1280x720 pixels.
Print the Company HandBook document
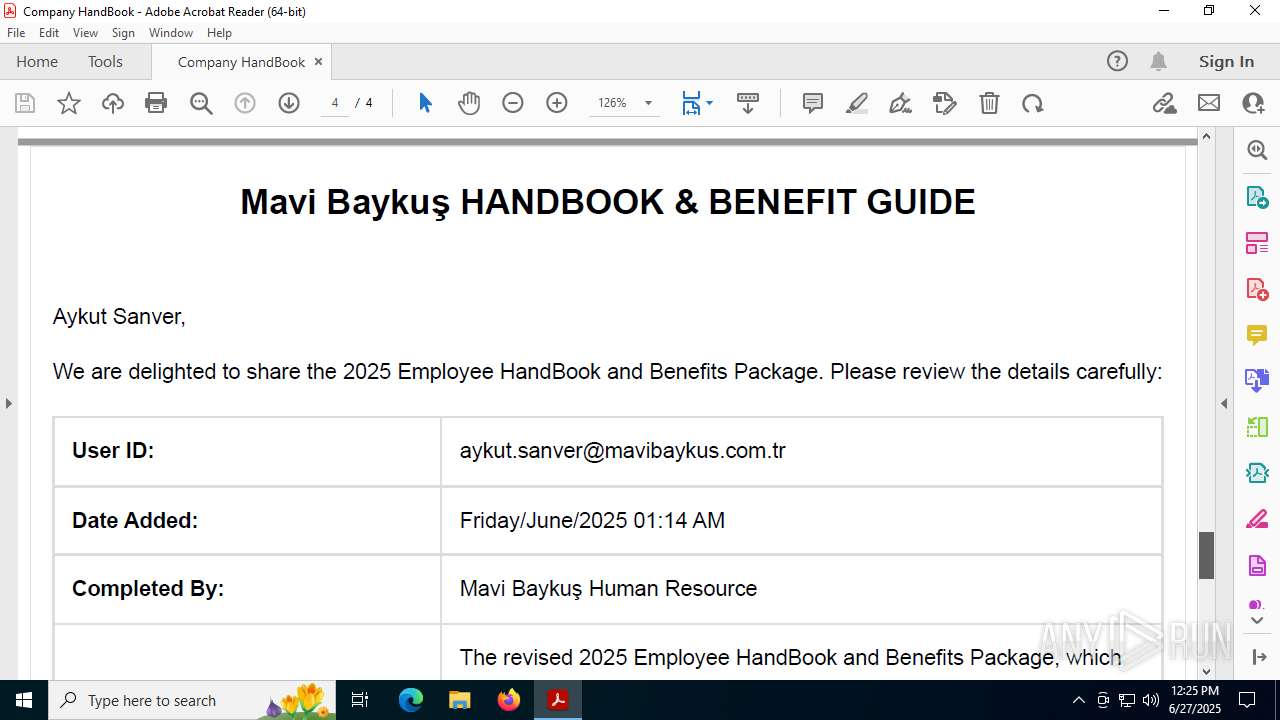click(156, 103)
